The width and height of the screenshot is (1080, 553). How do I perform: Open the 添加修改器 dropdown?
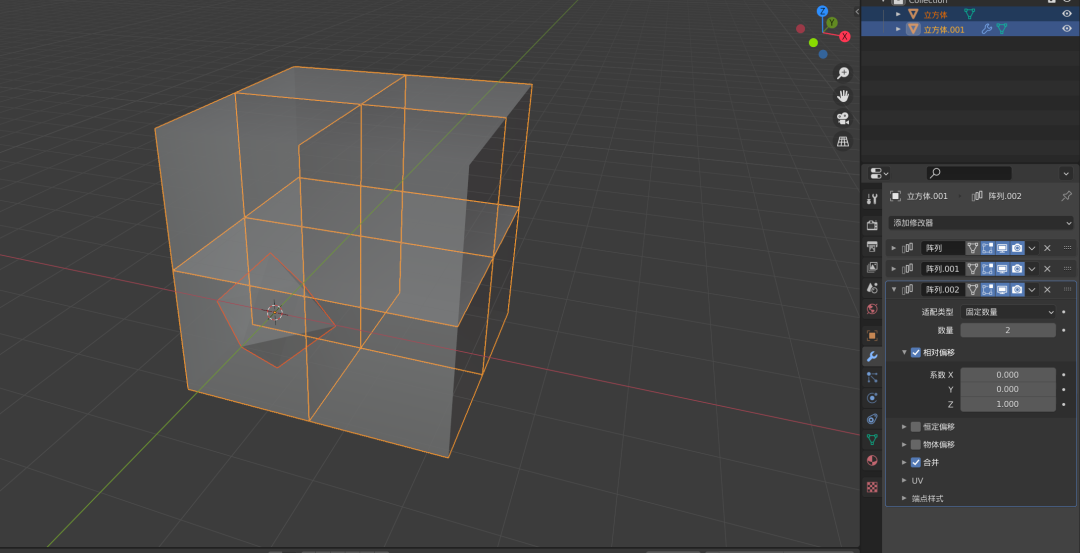(x=981, y=222)
